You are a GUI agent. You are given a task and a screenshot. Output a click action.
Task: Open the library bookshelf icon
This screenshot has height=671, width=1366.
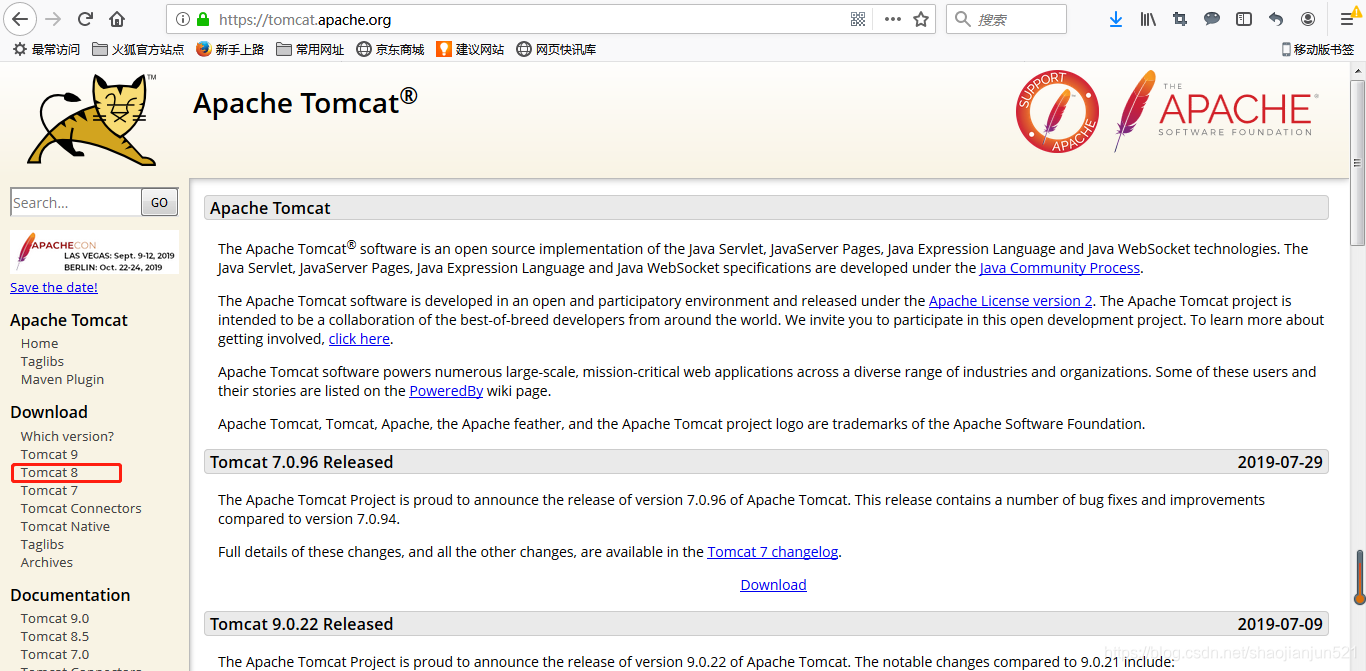pos(1148,19)
